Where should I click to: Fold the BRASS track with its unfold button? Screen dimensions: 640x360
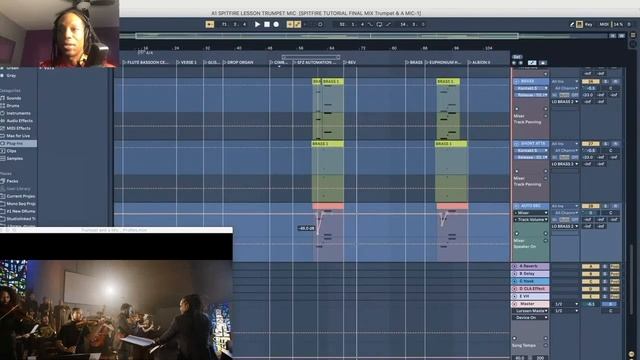pyautogui.click(x=516, y=82)
